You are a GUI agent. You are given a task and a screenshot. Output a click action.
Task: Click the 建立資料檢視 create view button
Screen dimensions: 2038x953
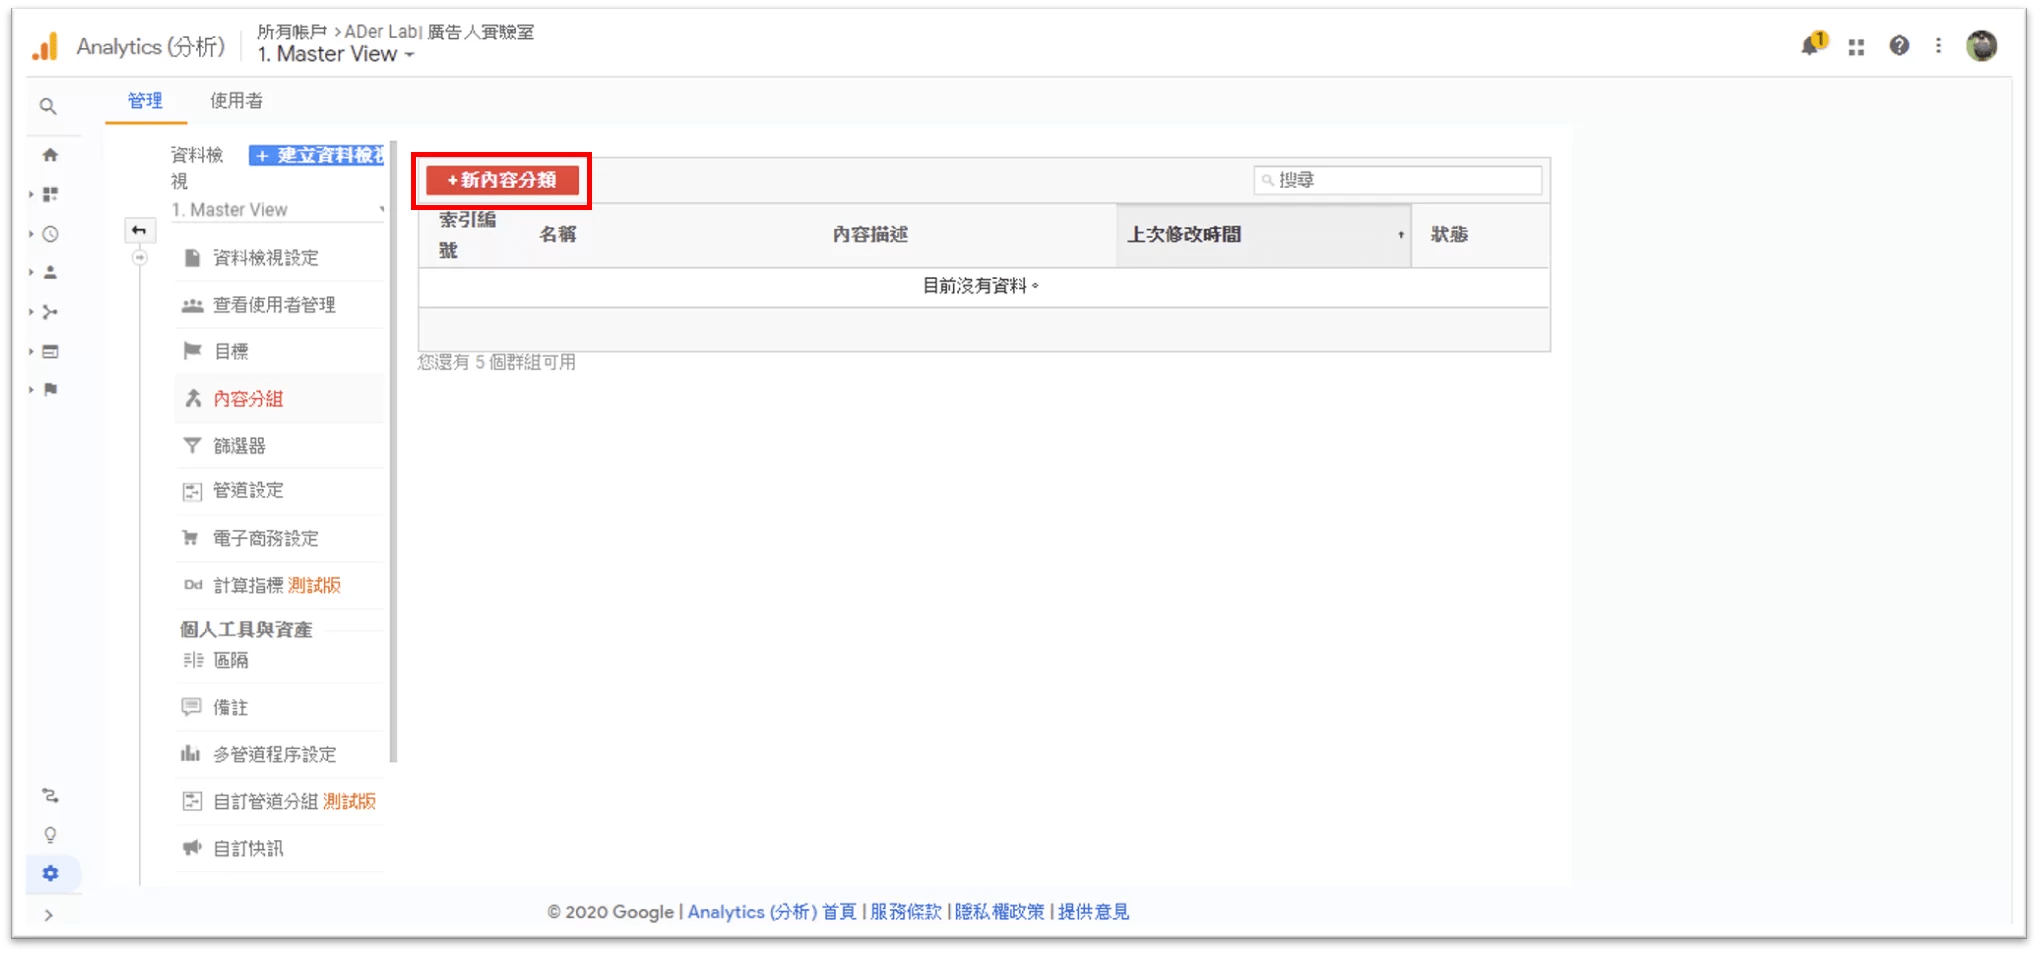317,155
